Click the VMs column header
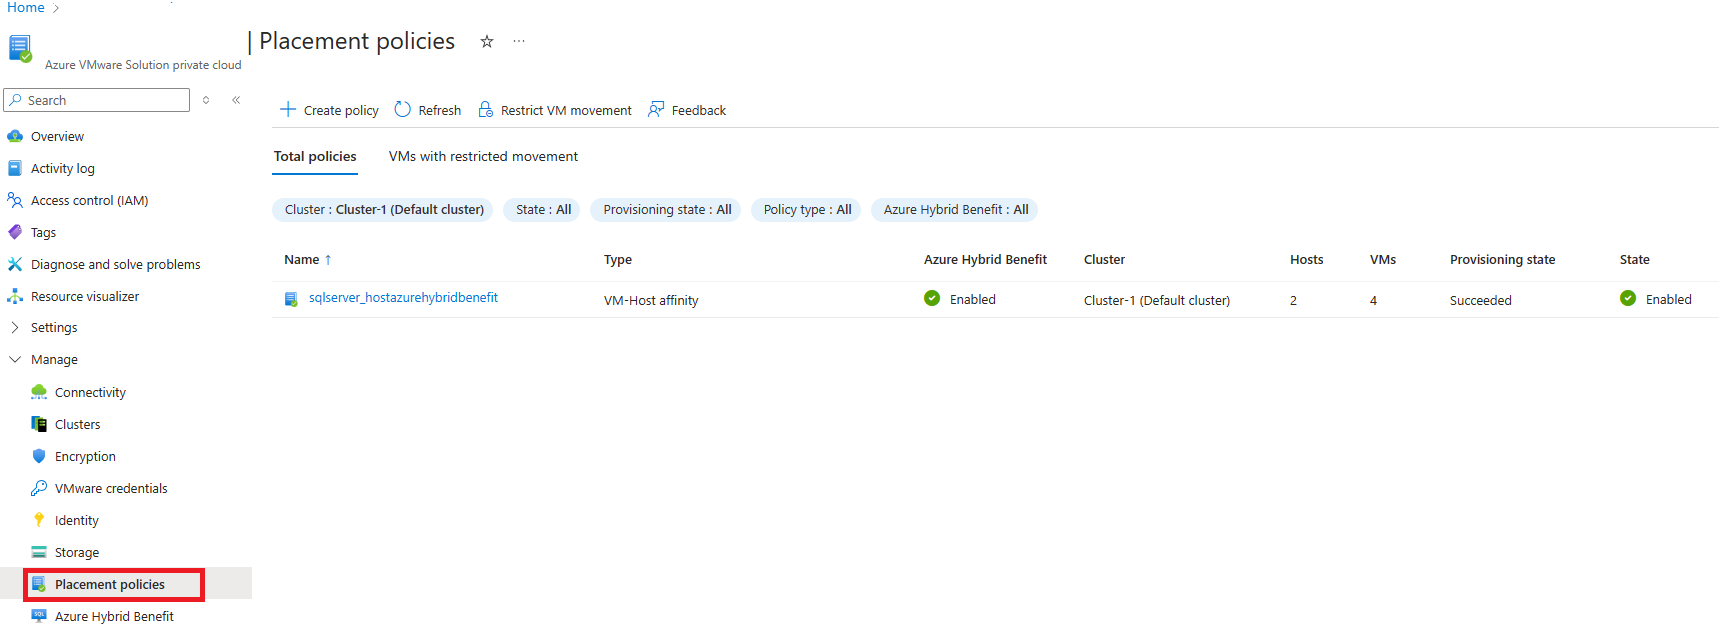 pyautogui.click(x=1383, y=259)
